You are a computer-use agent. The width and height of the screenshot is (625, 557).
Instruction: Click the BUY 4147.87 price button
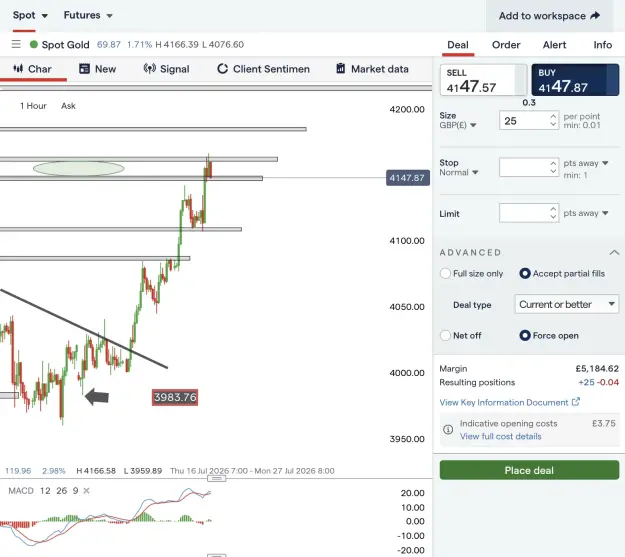click(575, 80)
